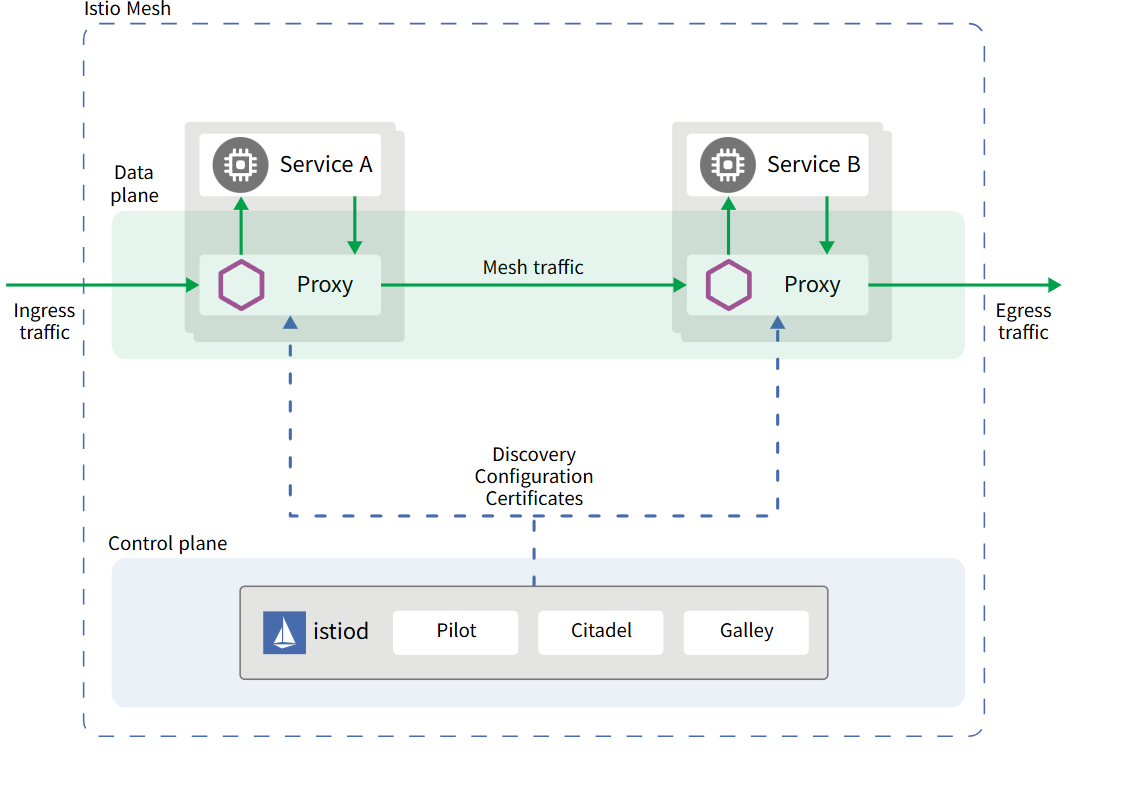This screenshot has height=792, width=1132.
Task: Click the Ingress traffic label
Action: [x=44, y=322]
